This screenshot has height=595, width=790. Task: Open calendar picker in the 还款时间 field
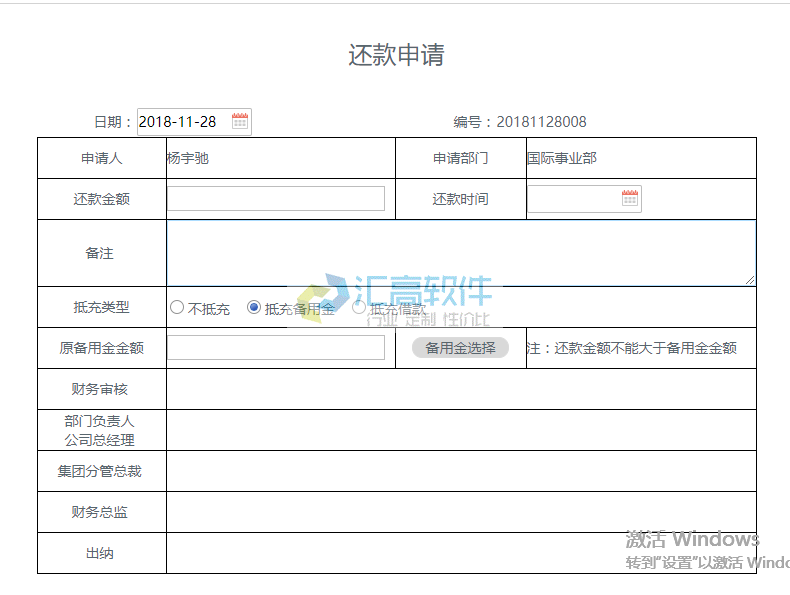tap(629, 199)
